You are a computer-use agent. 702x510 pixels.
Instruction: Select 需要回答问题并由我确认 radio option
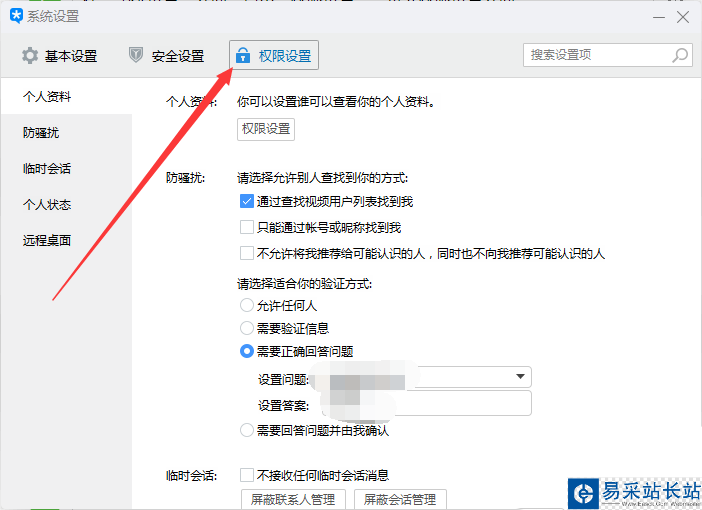247,430
